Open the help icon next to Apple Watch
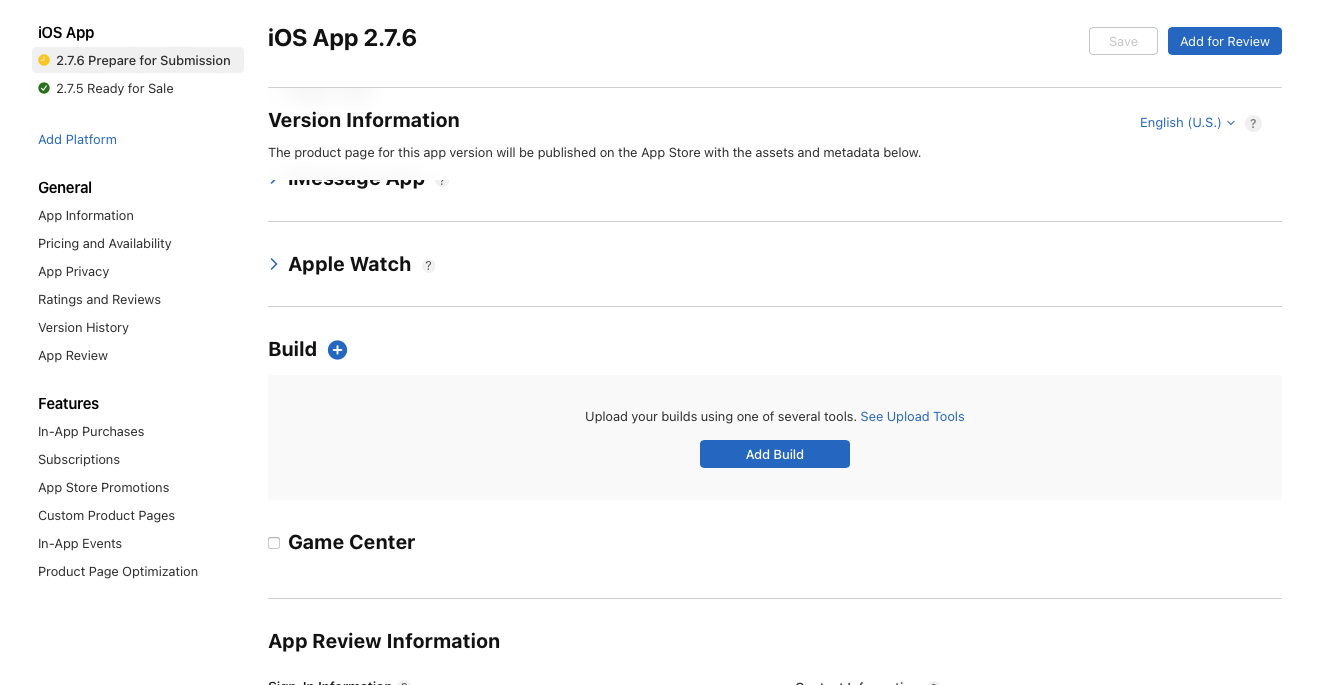1321x685 pixels. (428, 266)
